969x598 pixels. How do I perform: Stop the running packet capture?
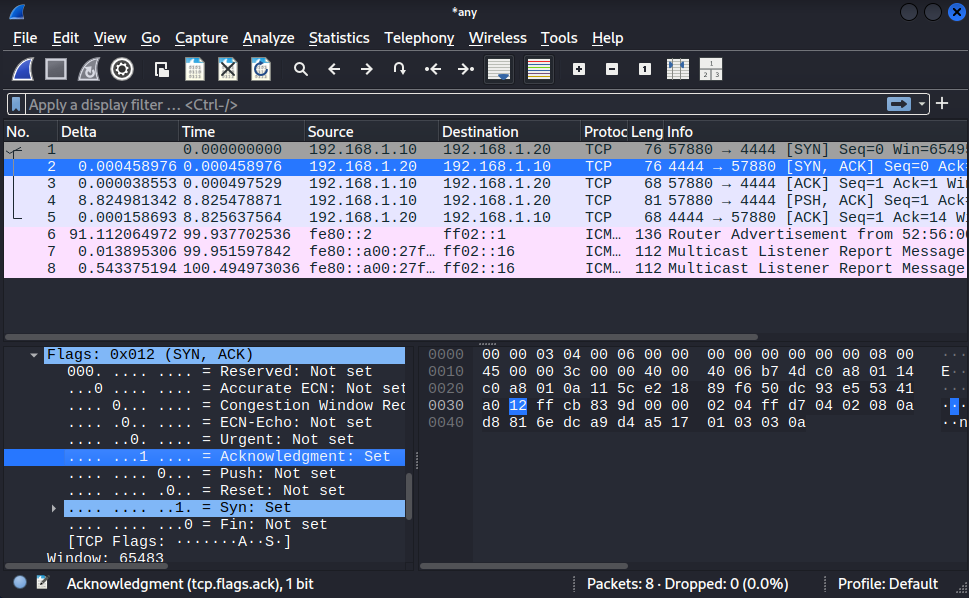(x=56, y=69)
